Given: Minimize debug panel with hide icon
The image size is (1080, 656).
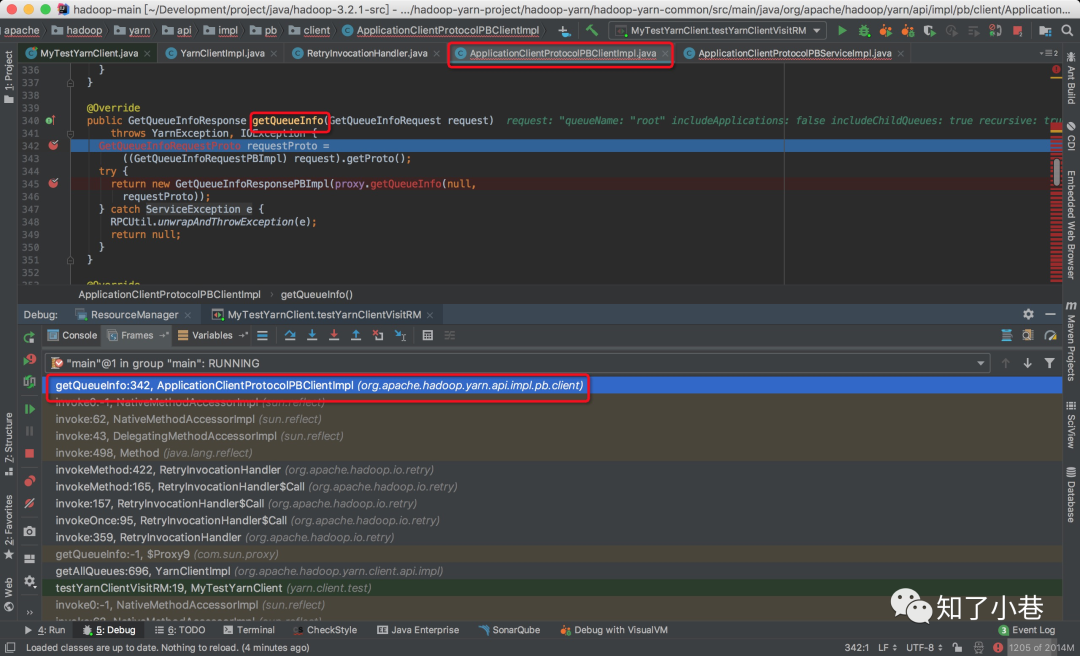Looking at the screenshot, I should click(x=1050, y=314).
